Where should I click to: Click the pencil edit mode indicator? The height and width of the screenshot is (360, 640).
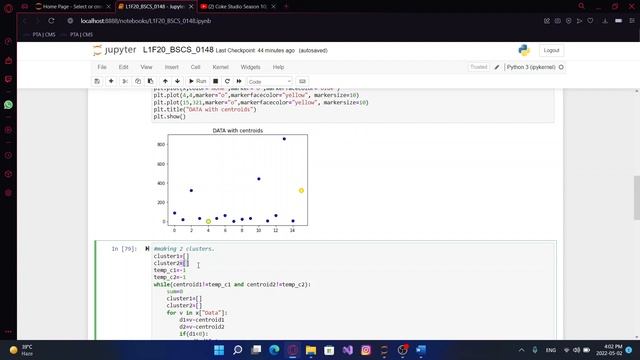(x=497, y=67)
